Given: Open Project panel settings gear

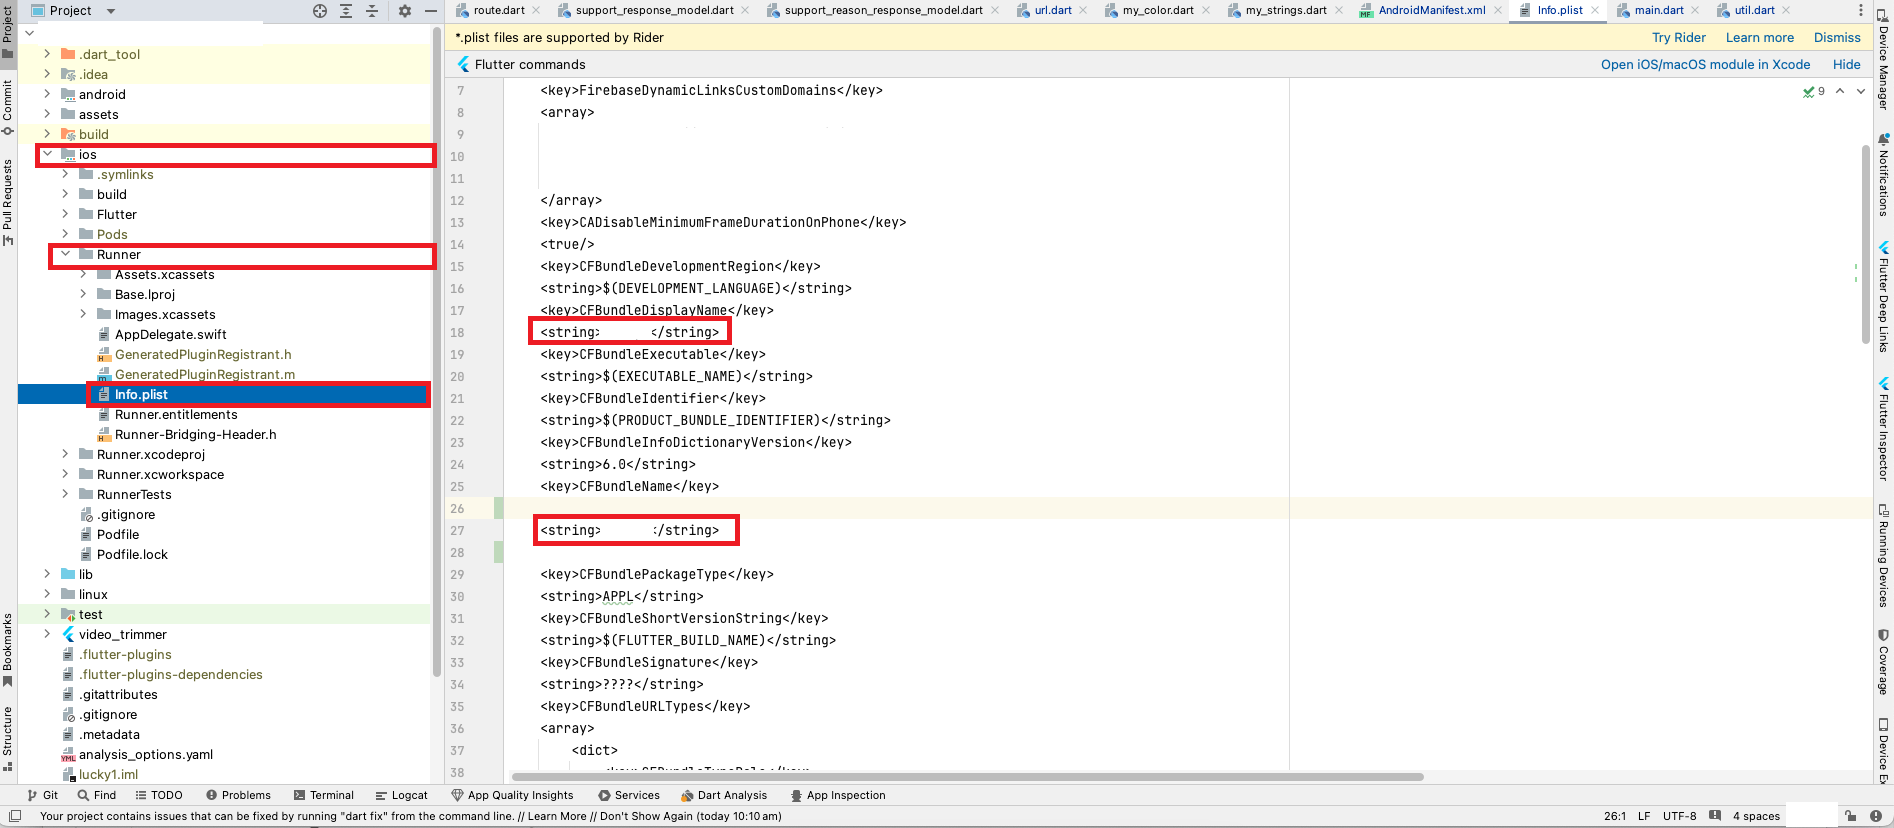Looking at the screenshot, I should [x=405, y=11].
